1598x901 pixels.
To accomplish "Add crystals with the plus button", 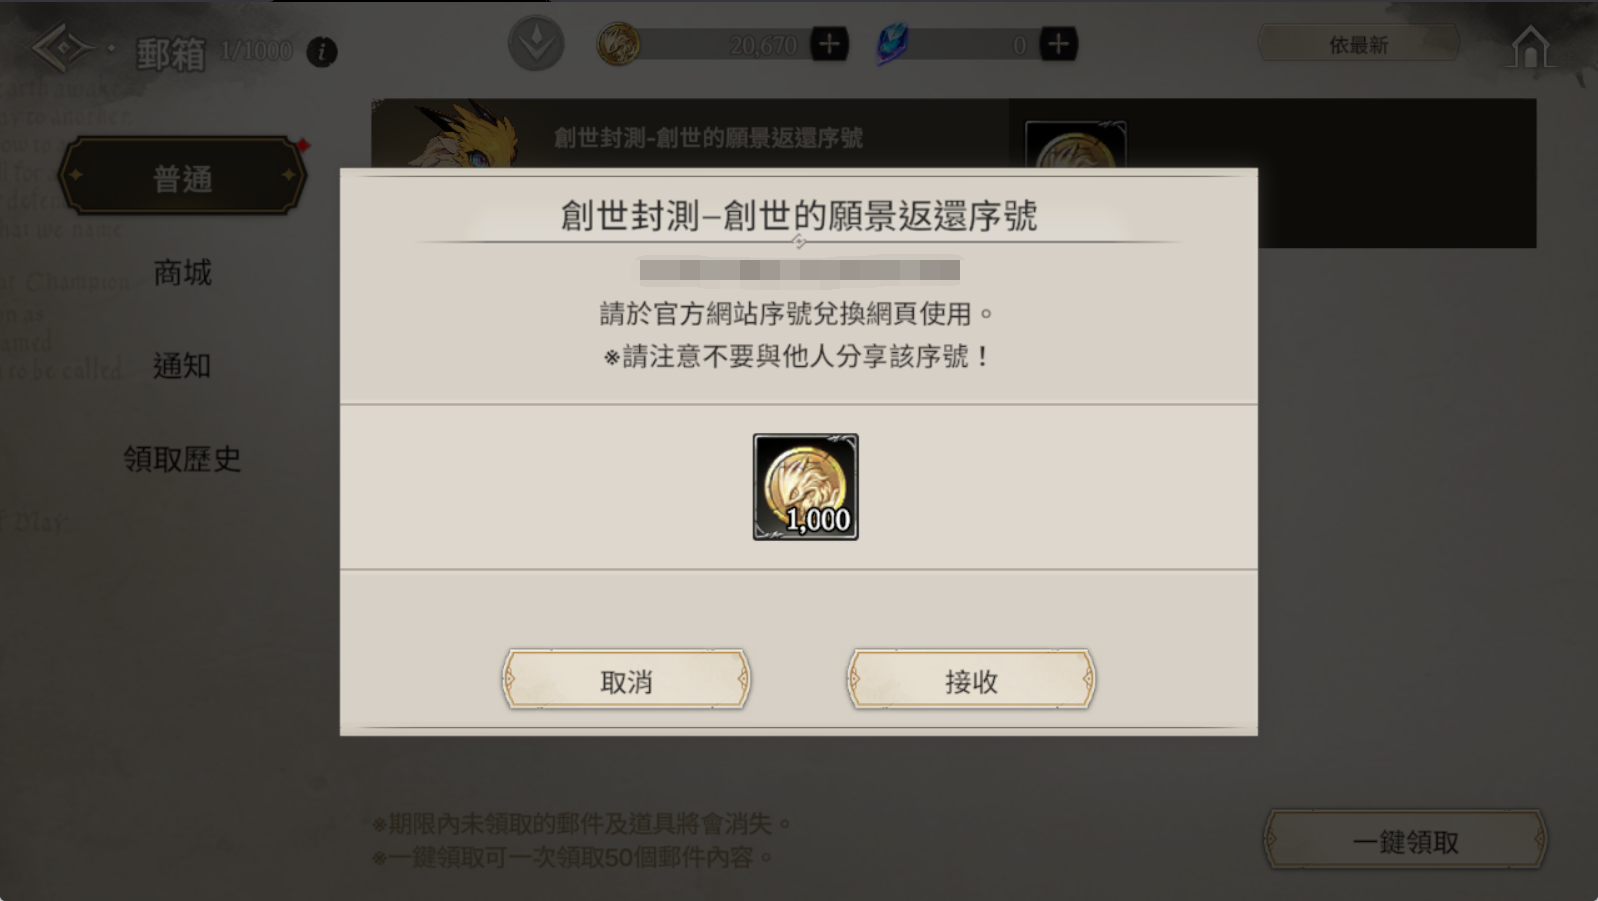I will 1059,44.
